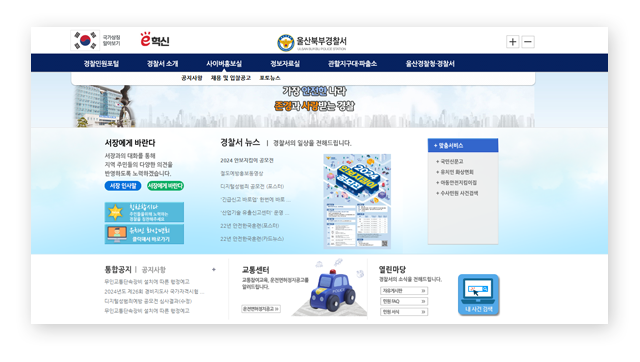The image size is (640, 362).
Task: Select the 공지사항 tab next to 통합공지
Action: click(x=153, y=270)
